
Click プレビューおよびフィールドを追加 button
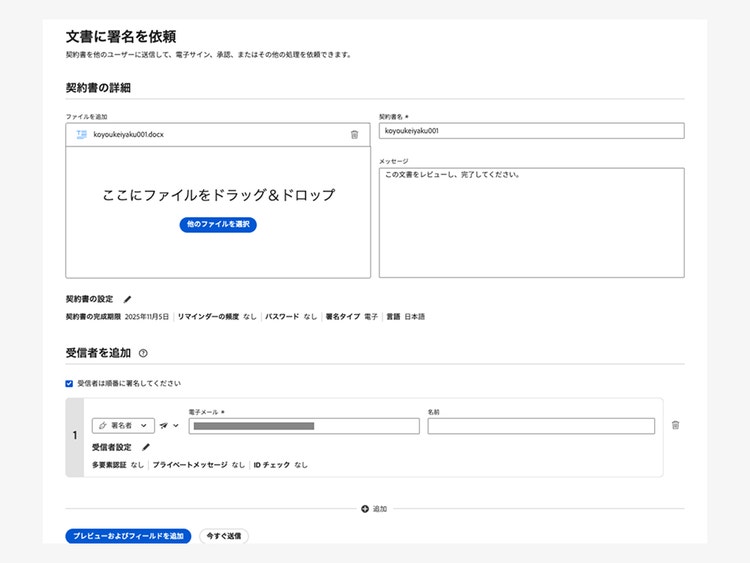(x=128, y=536)
